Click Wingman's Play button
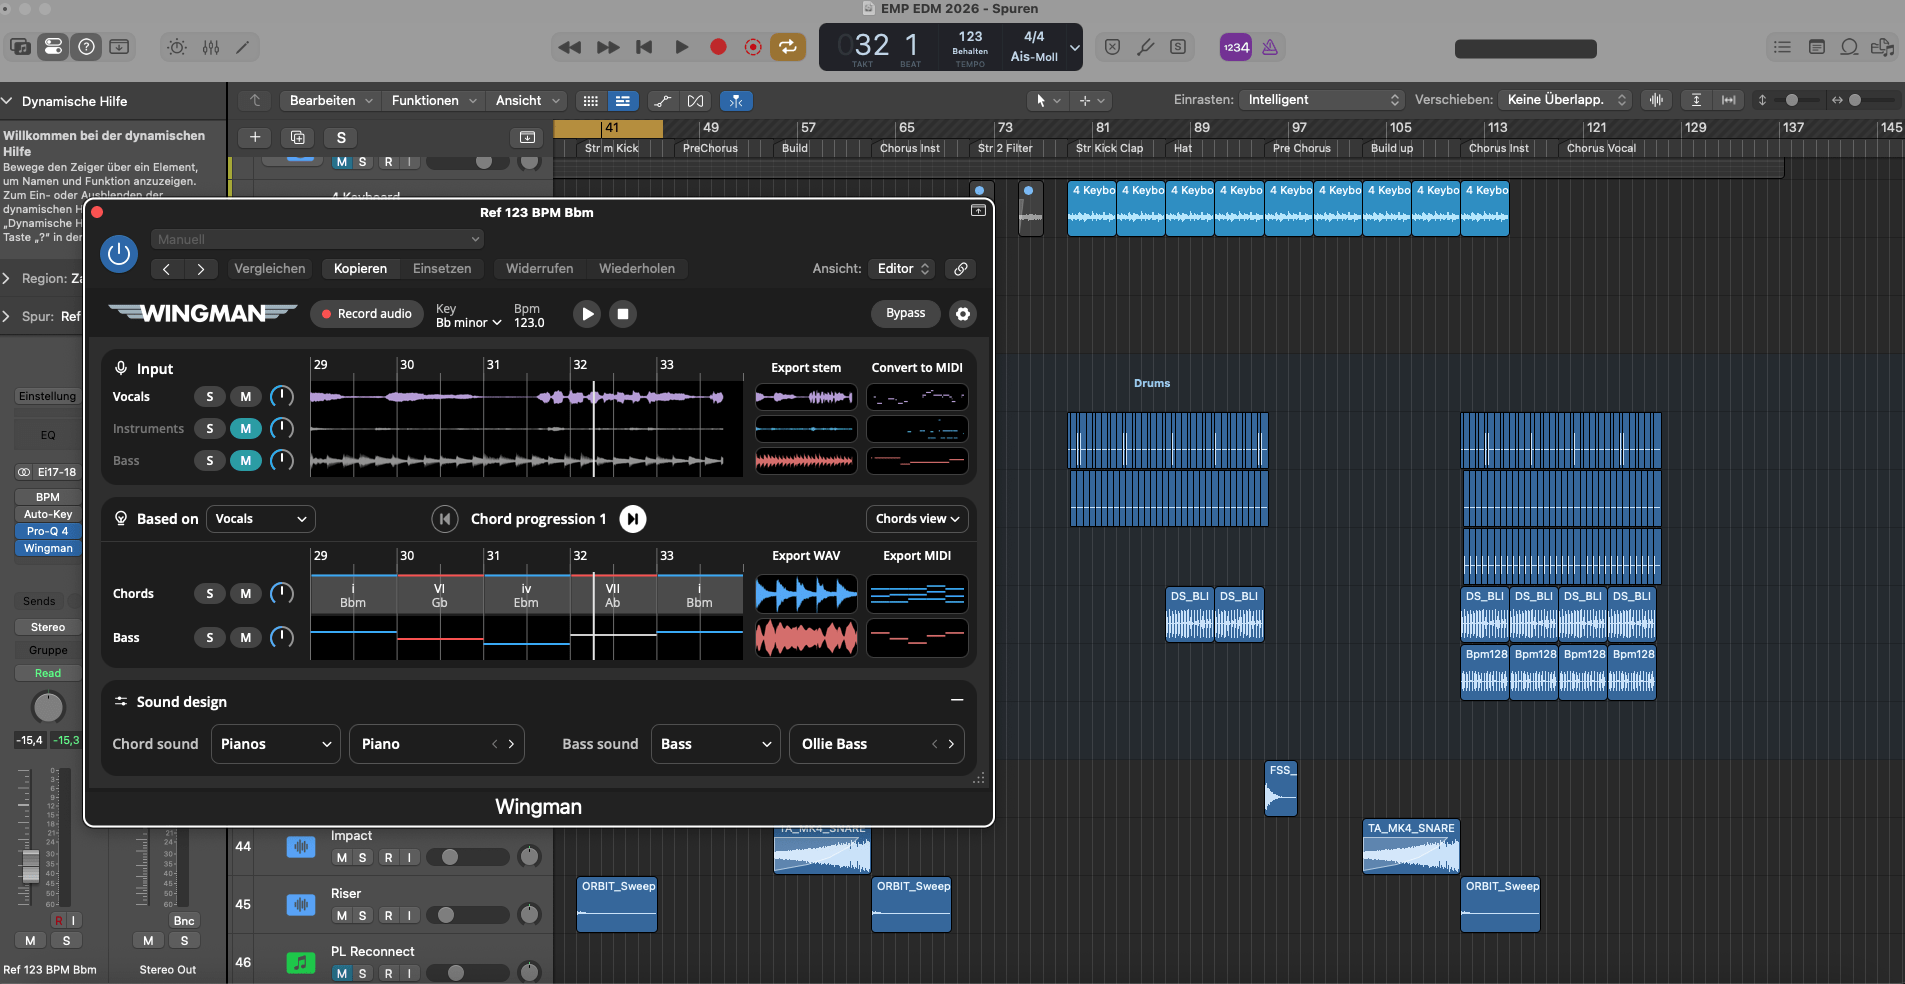 click(588, 314)
